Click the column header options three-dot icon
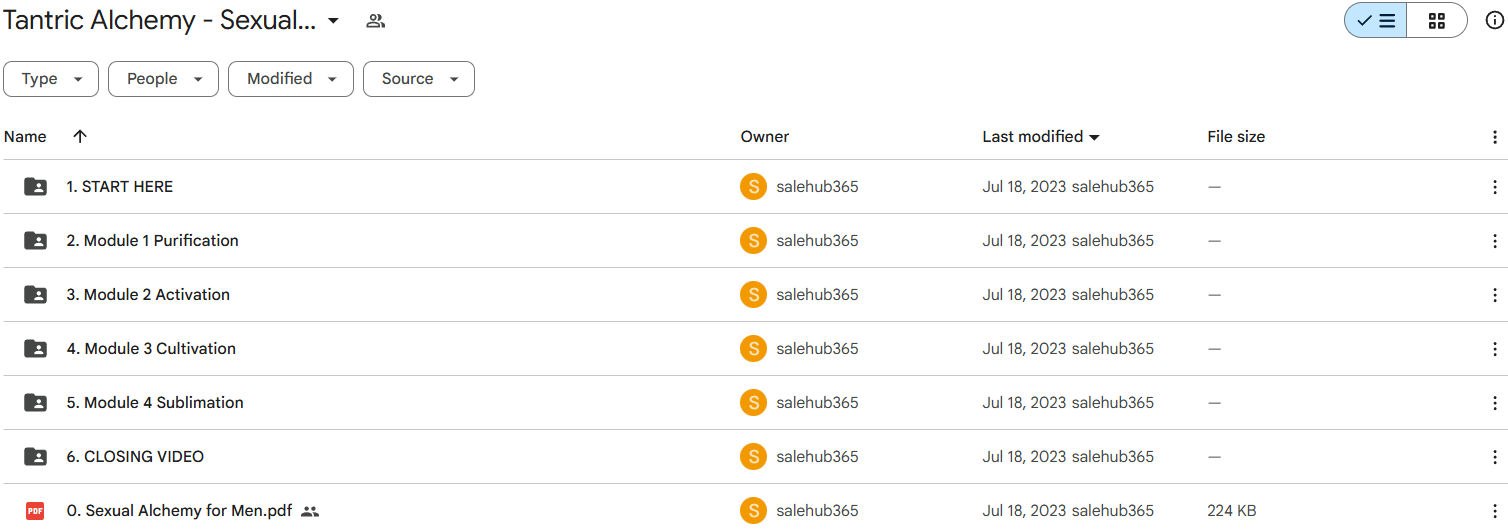The width and height of the screenshot is (1508, 529). pyautogui.click(x=1494, y=137)
